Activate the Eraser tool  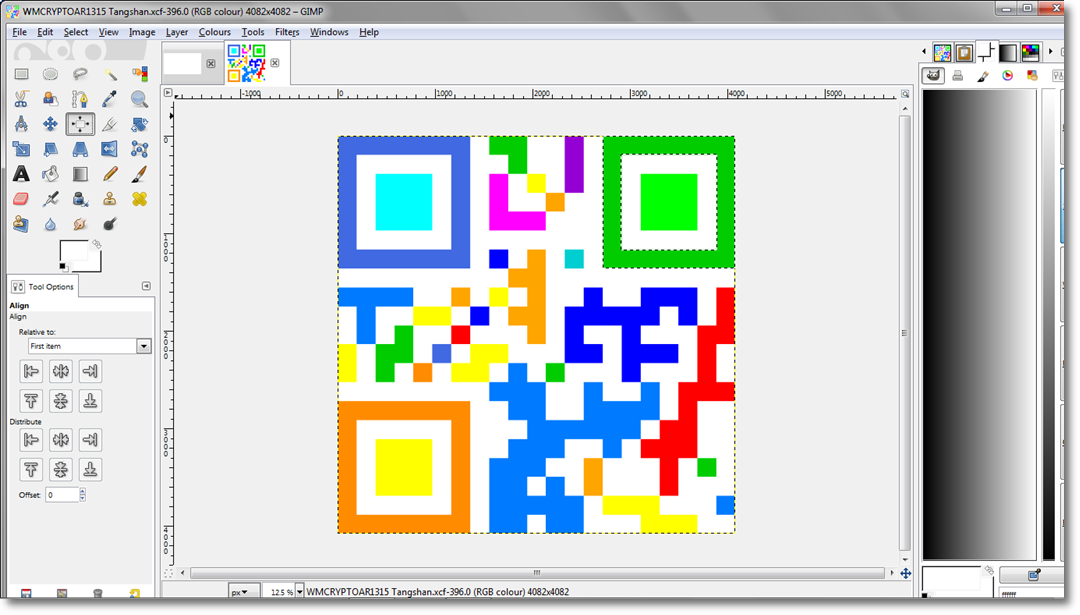click(x=21, y=199)
